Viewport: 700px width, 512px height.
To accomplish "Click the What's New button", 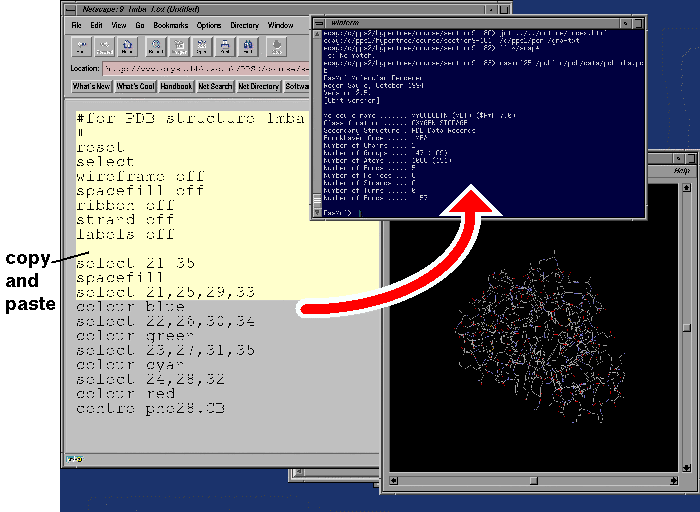I will 90,87.
